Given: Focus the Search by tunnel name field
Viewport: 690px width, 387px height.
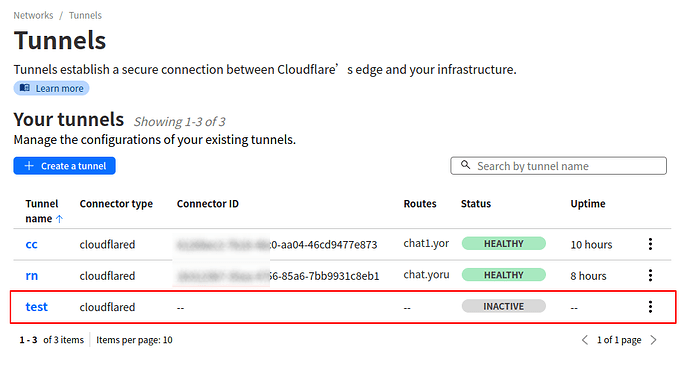Looking at the screenshot, I should coord(558,166).
